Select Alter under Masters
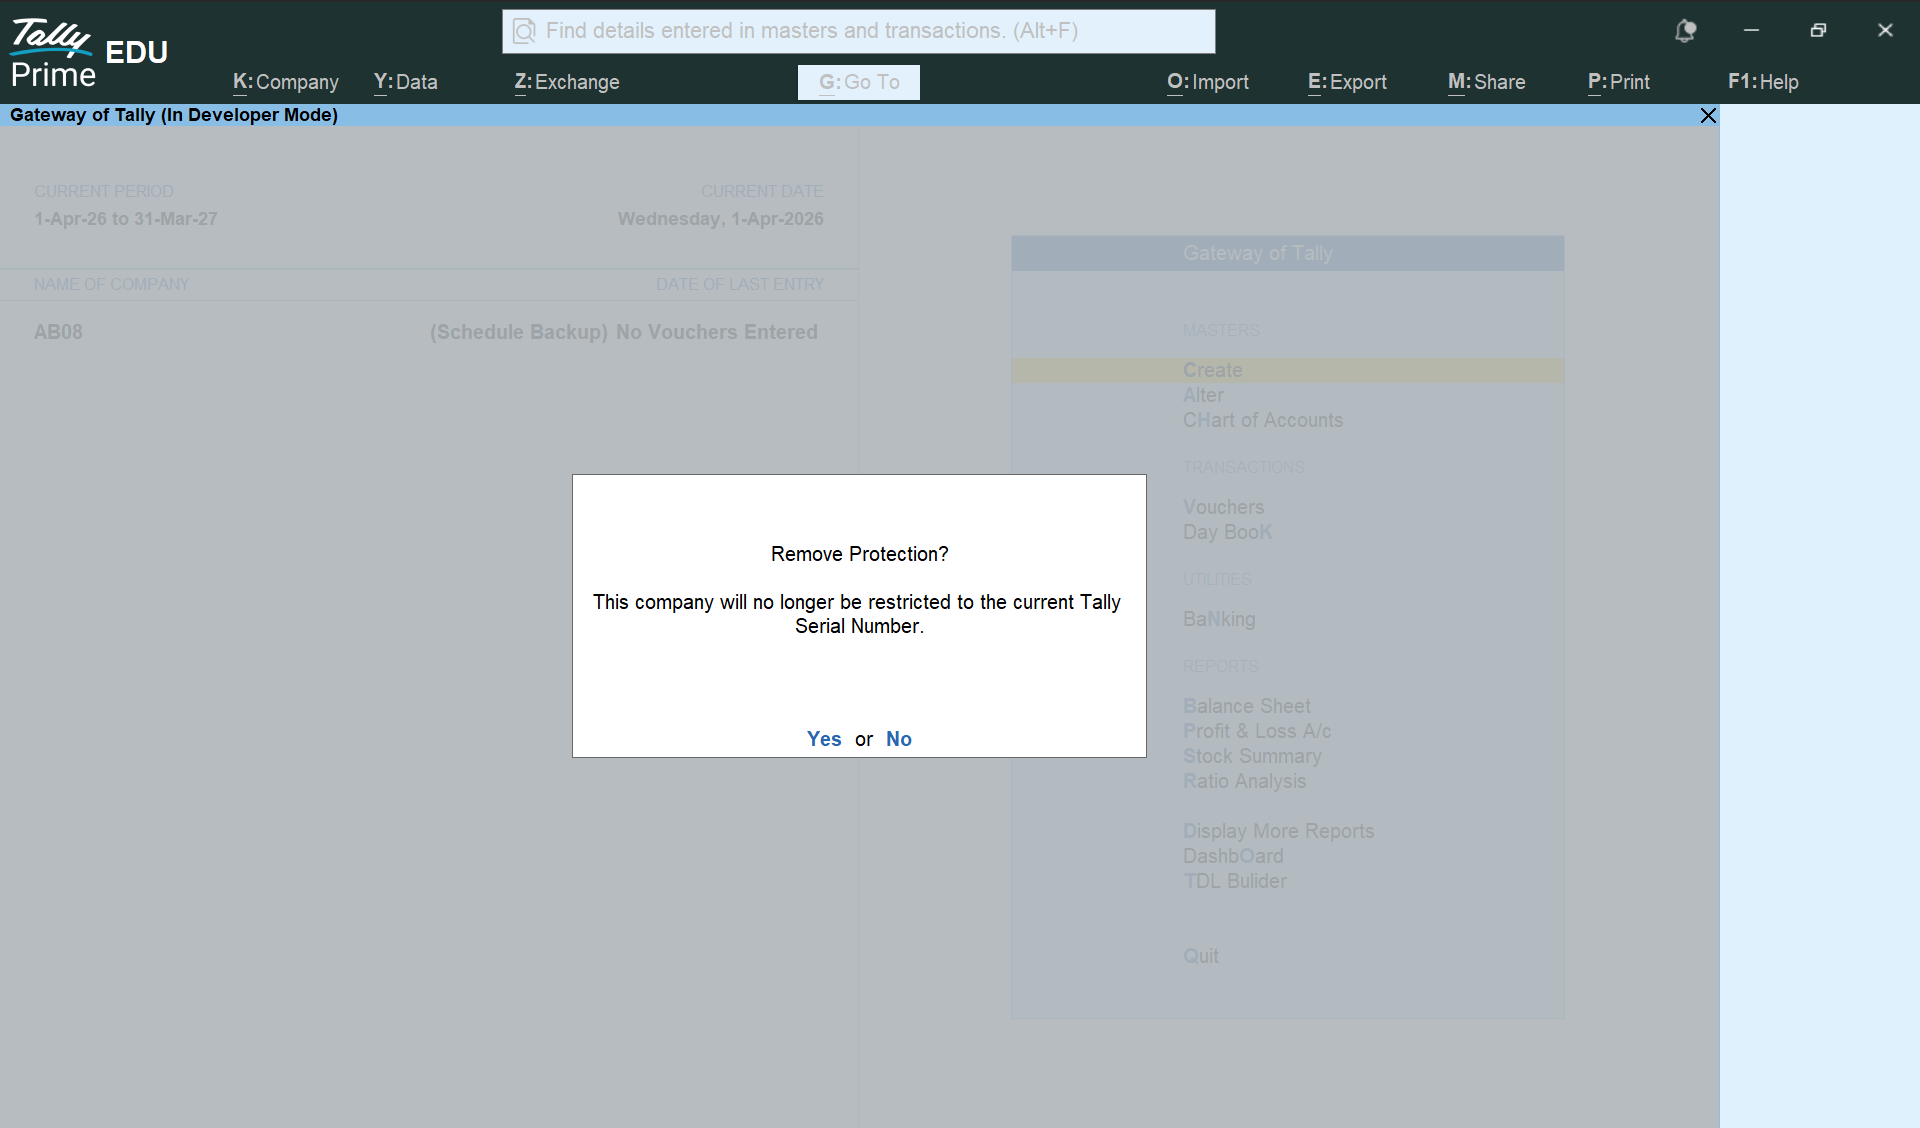 click(x=1203, y=395)
